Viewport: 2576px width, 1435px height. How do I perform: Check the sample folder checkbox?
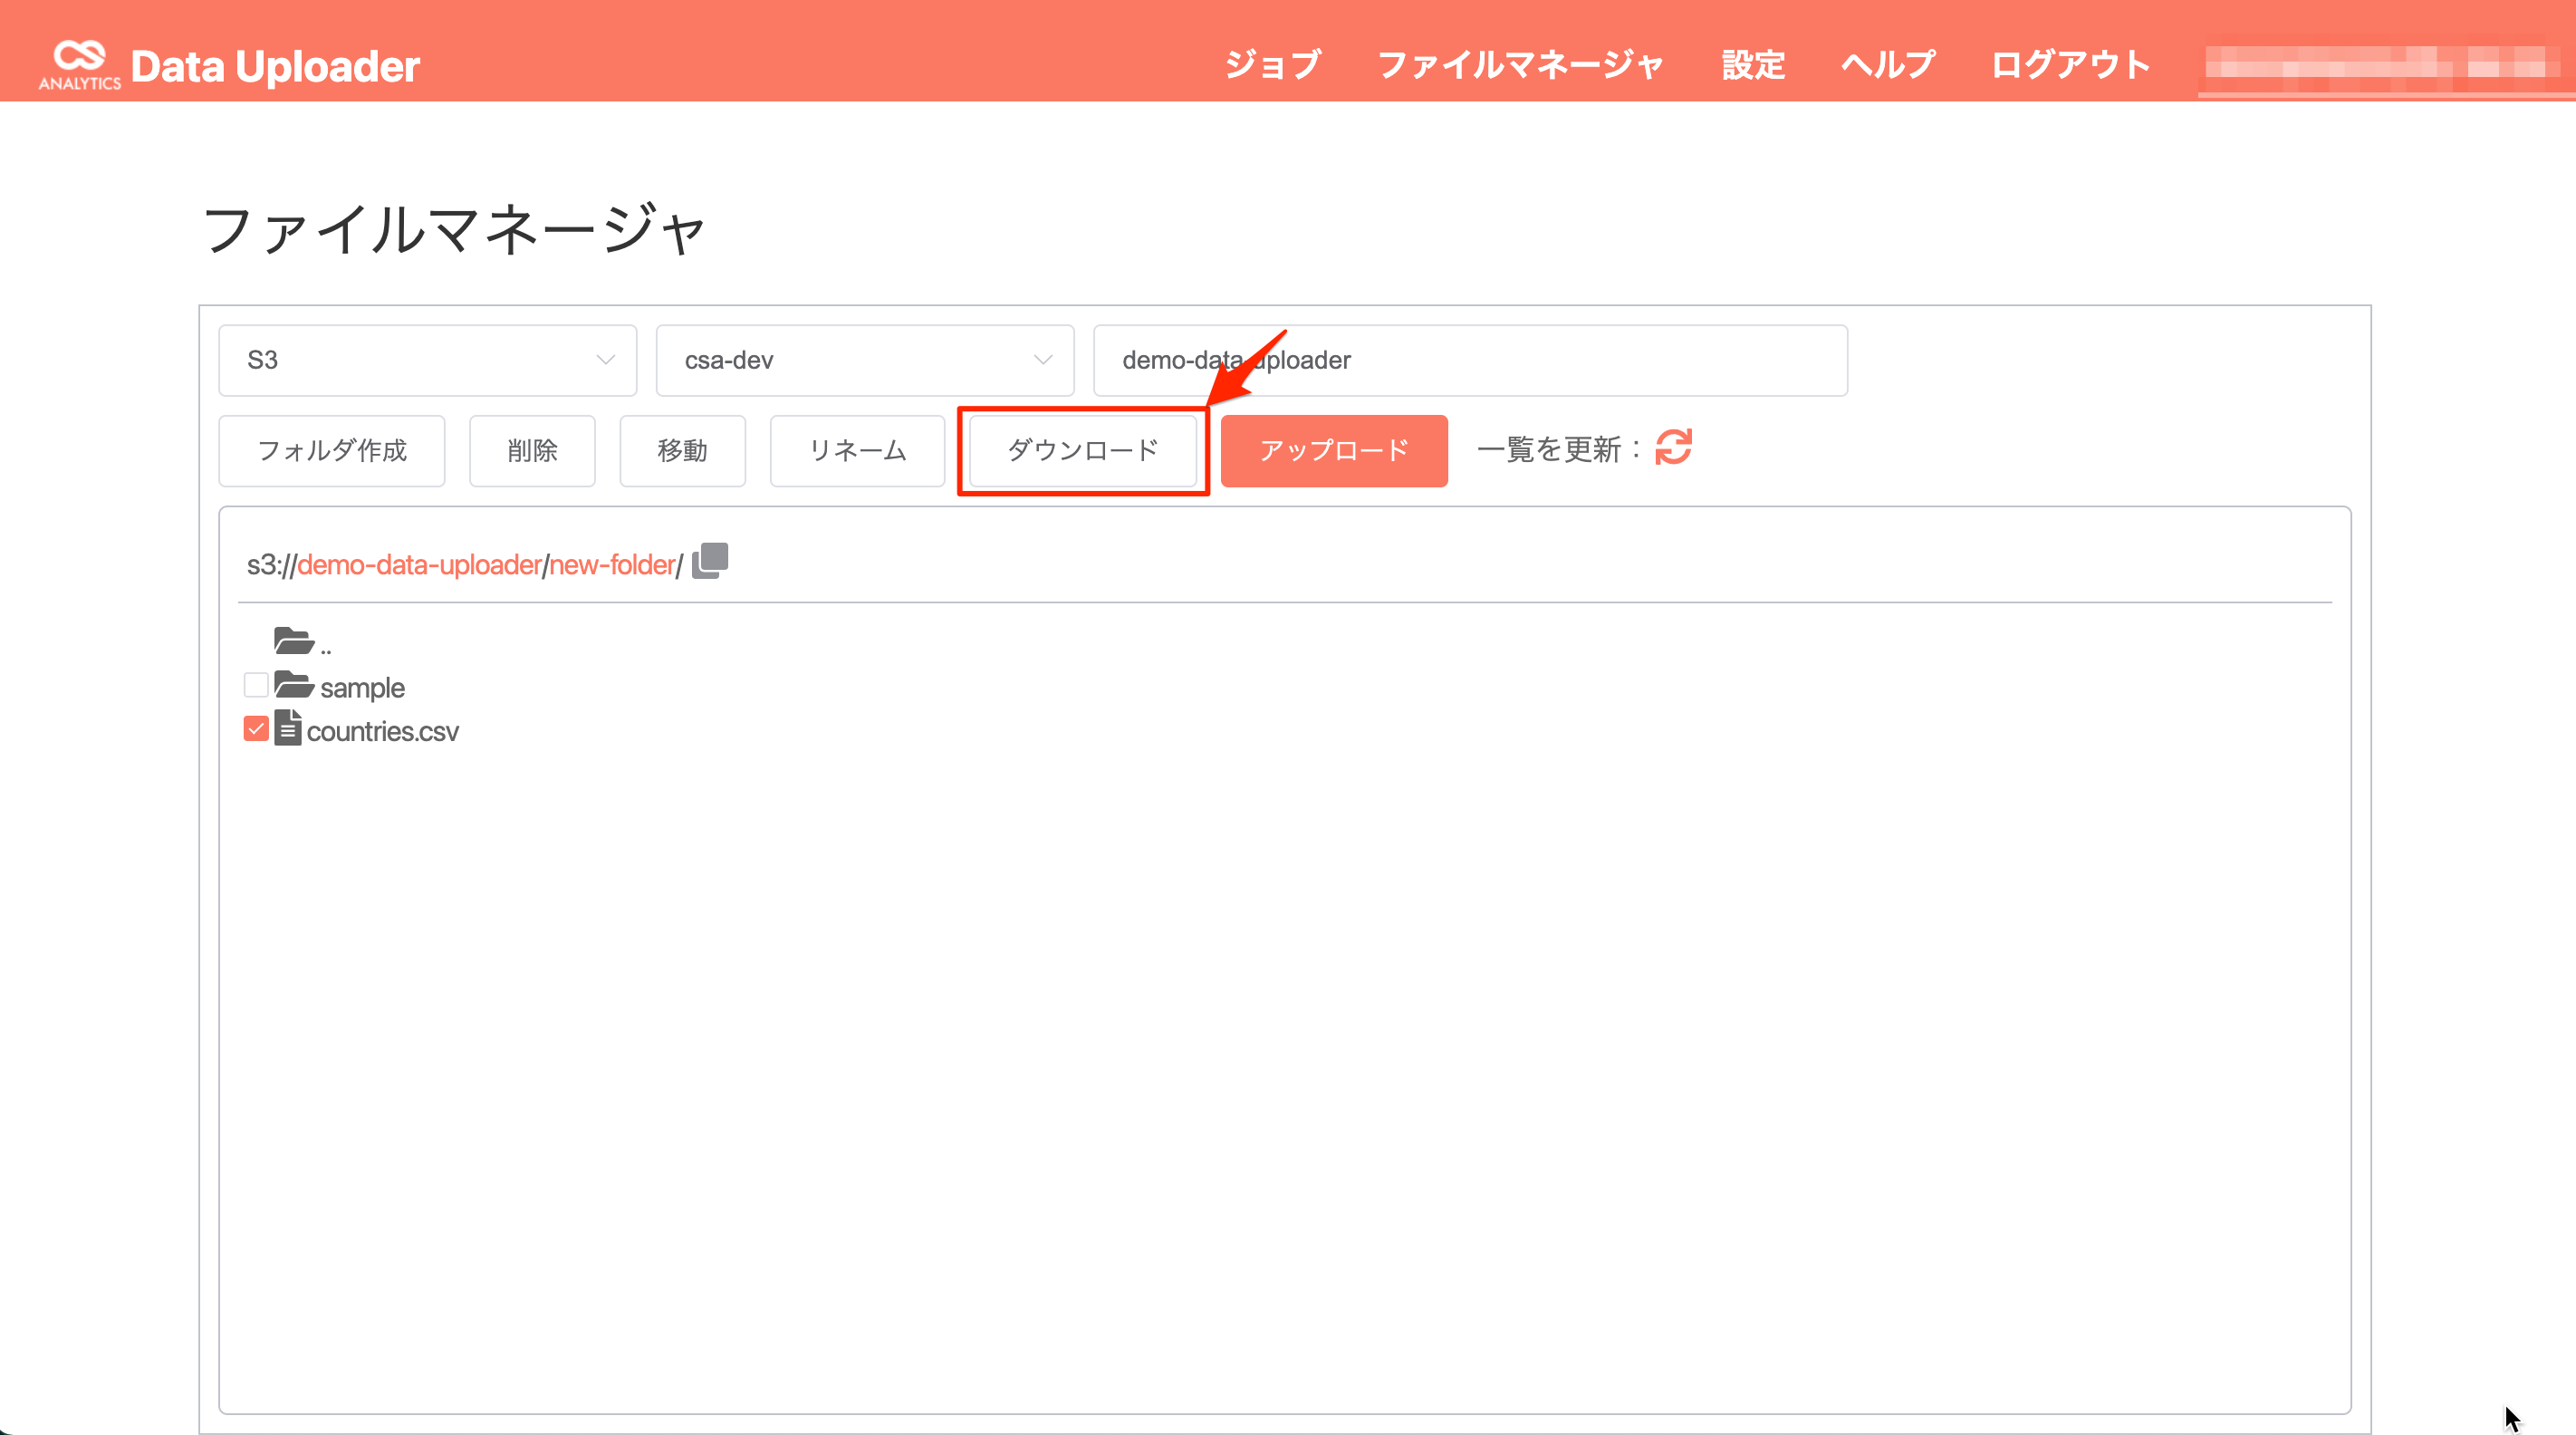point(255,685)
